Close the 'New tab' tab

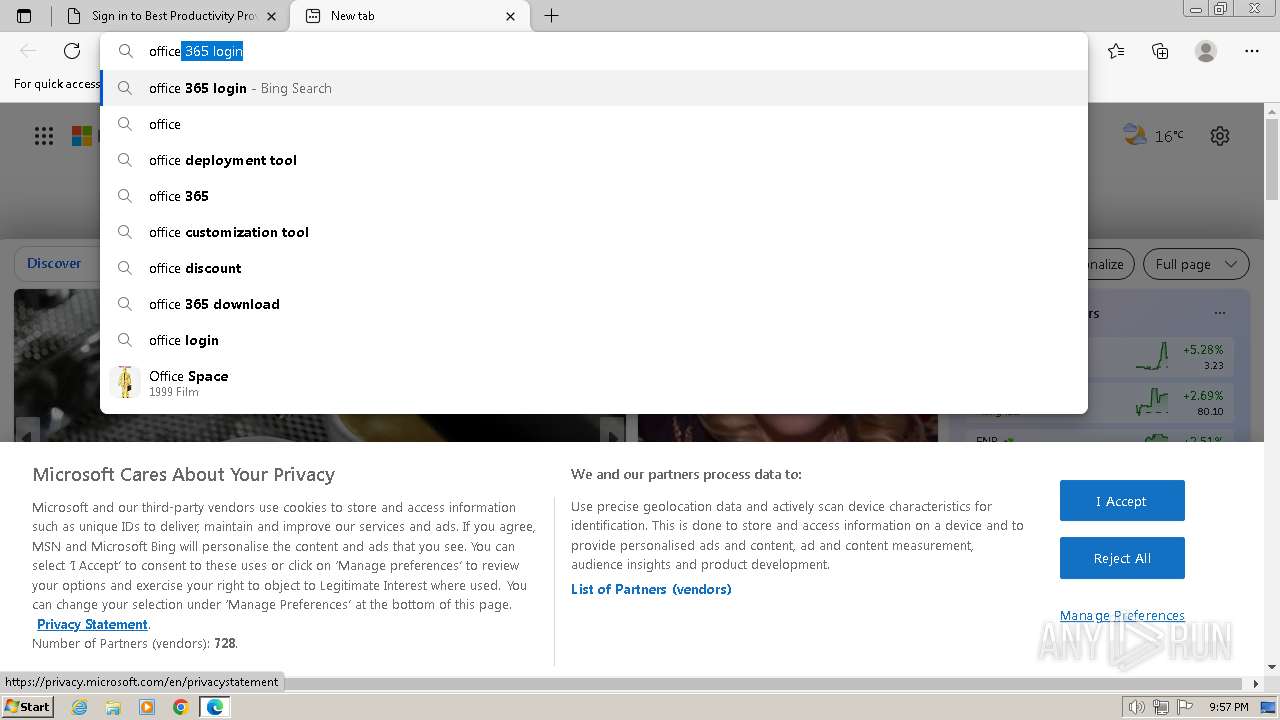[x=511, y=16]
